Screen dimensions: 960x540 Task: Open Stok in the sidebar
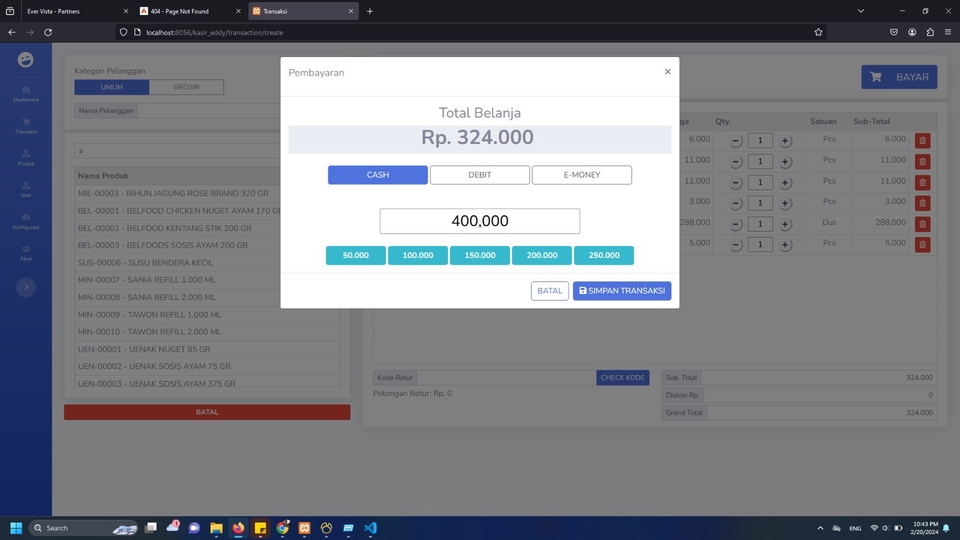[x=26, y=189]
